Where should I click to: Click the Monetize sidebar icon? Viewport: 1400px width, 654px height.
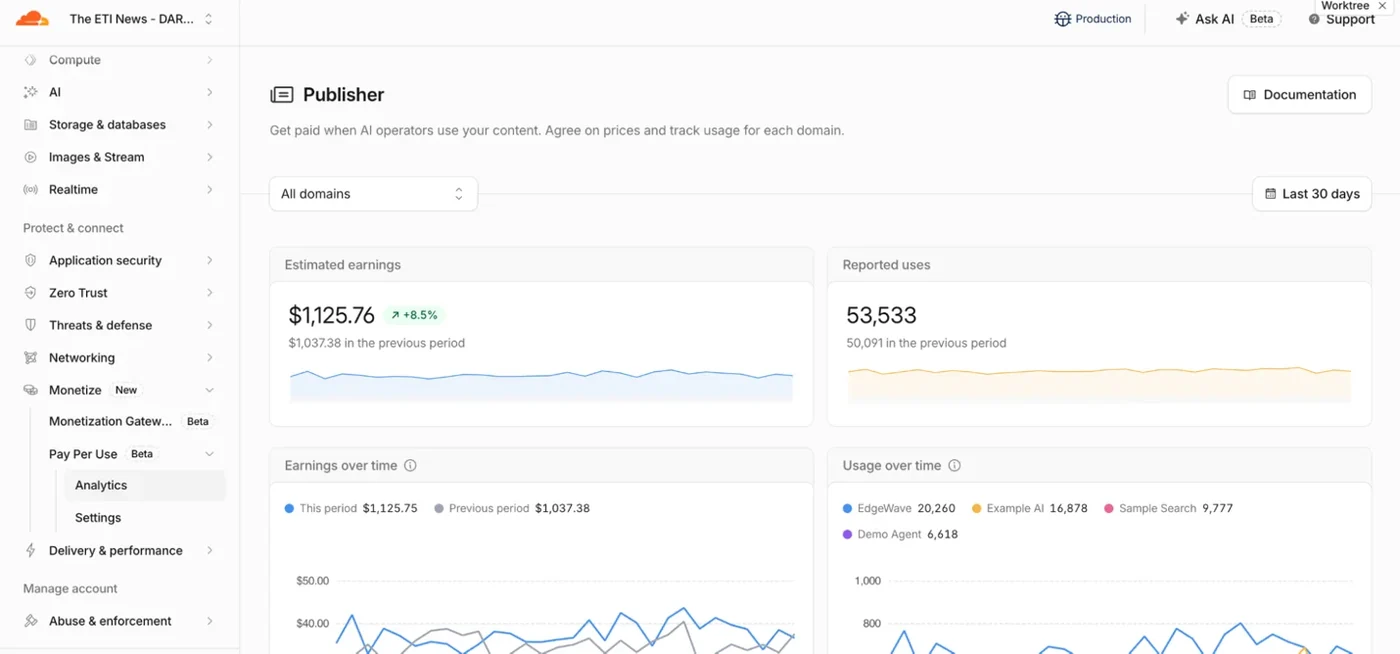click(x=30, y=390)
